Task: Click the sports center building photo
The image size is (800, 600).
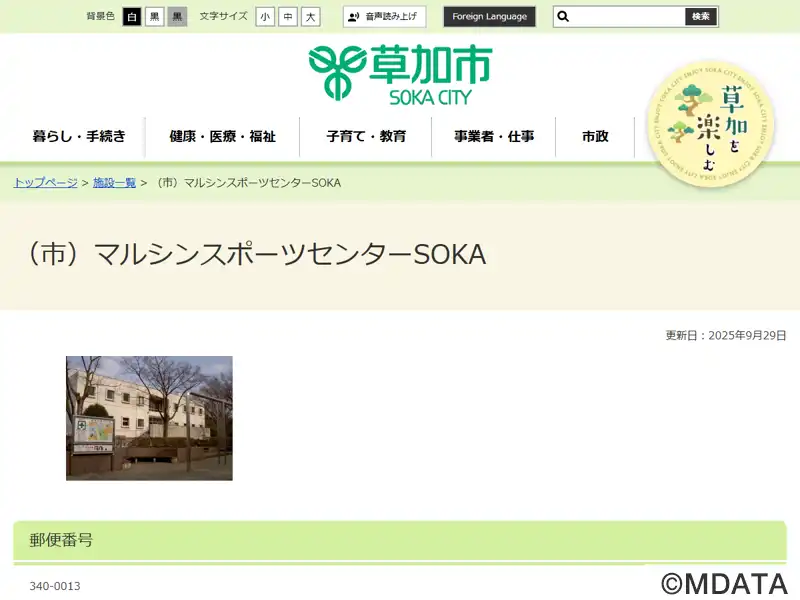Action: [x=149, y=418]
